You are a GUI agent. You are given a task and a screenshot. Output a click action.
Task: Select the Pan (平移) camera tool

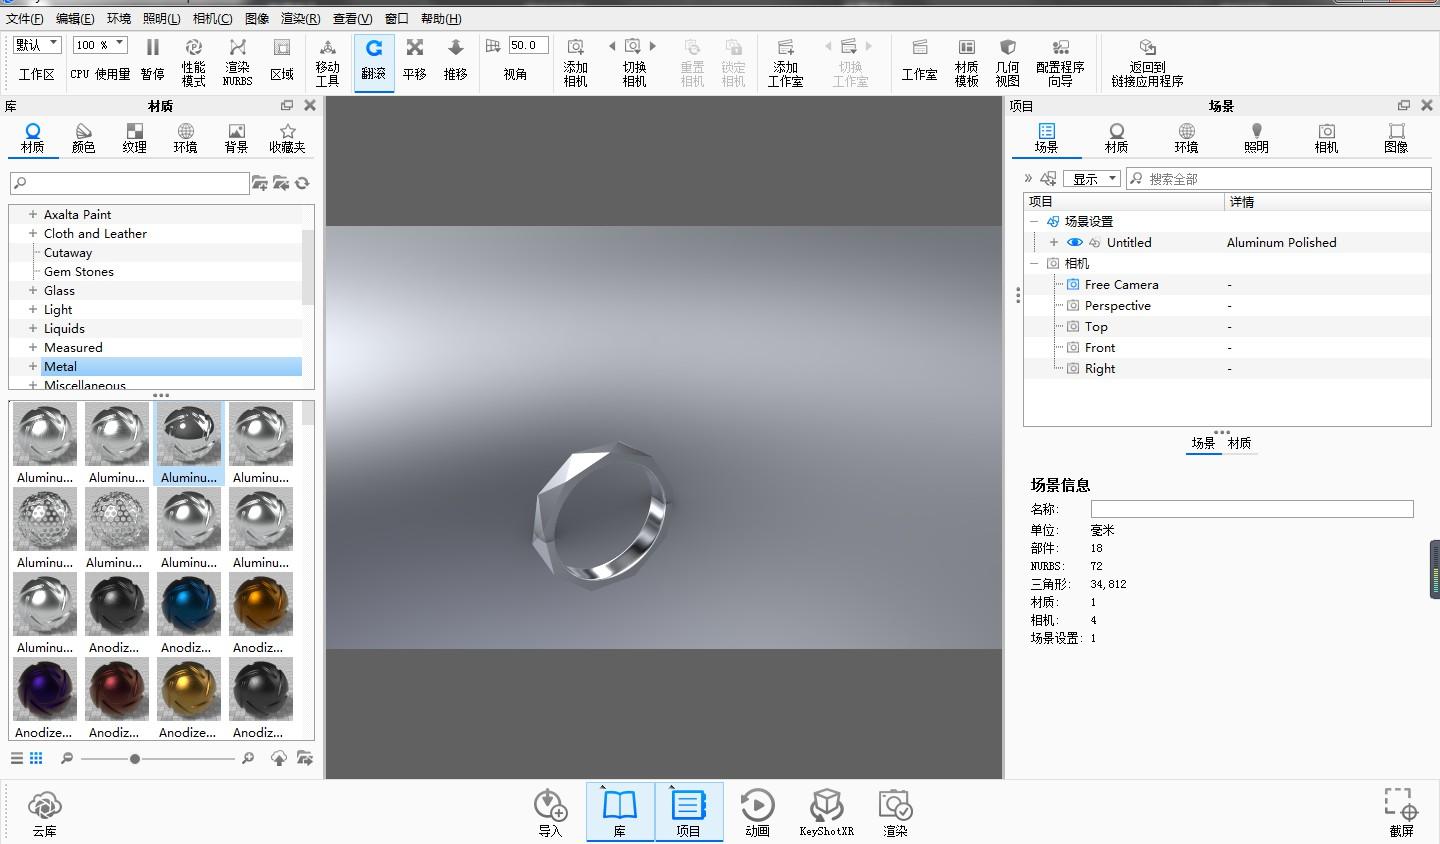point(415,60)
